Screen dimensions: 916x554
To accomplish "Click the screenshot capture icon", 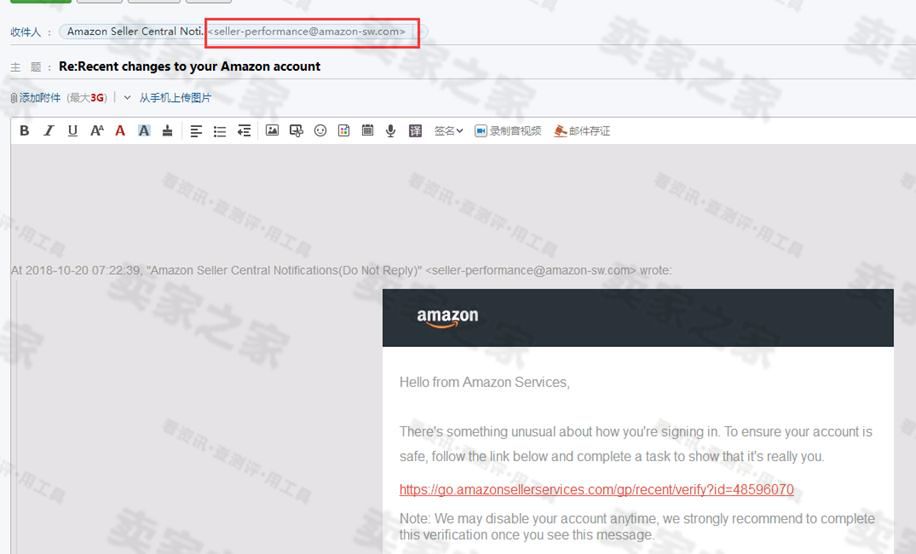I will [296, 131].
